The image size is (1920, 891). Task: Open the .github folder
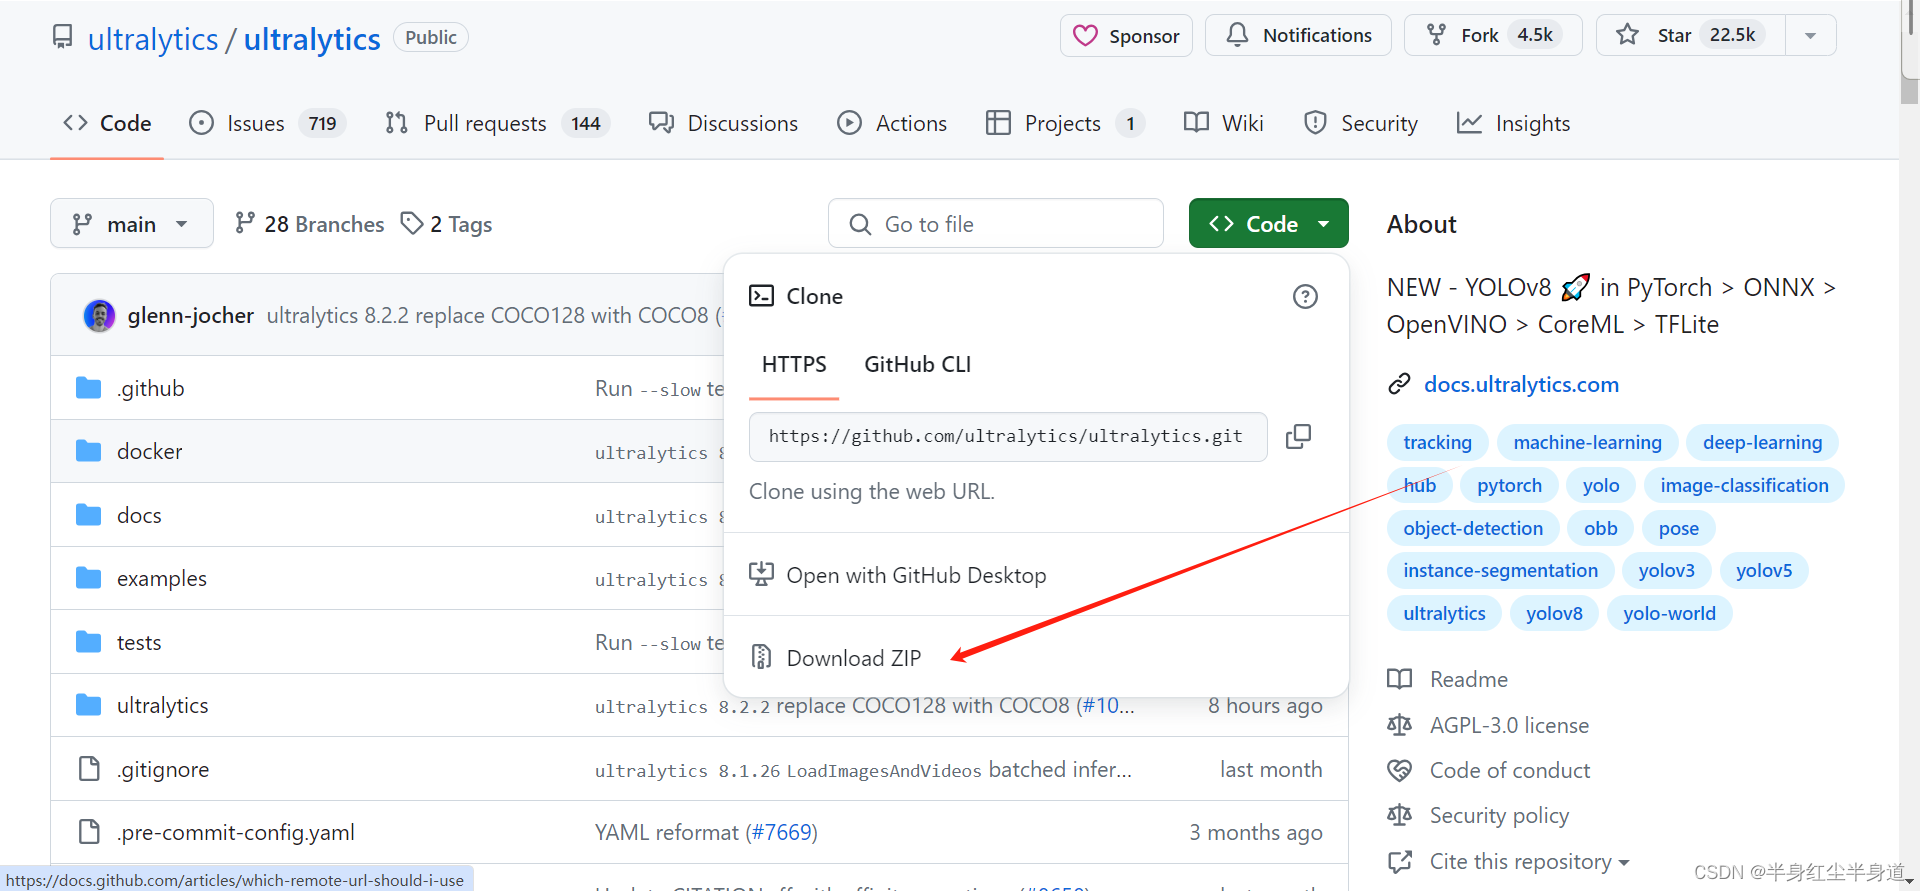click(150, 388)
